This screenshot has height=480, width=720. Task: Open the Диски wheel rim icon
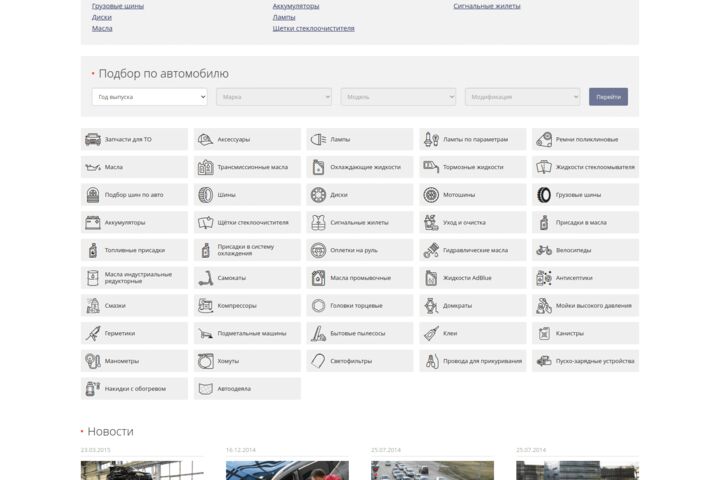pyautogui.click(x=318, y=195)
